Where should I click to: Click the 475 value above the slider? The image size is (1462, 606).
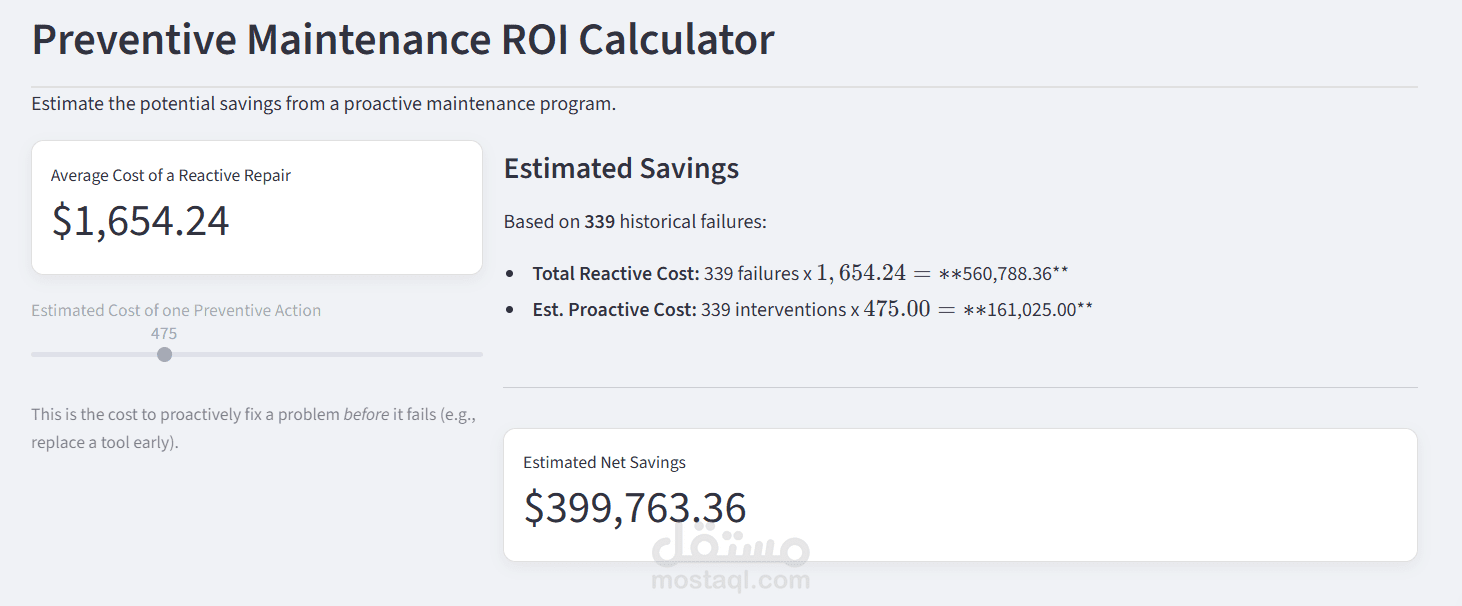(x=164, y=334)
